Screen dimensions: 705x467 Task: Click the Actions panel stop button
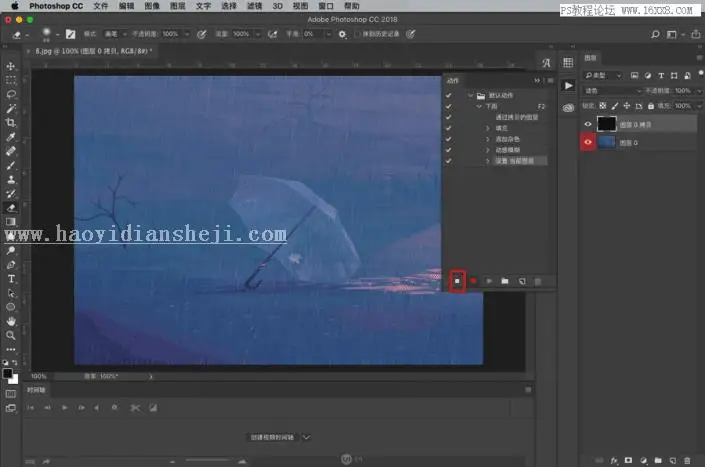tap(457, 281)
